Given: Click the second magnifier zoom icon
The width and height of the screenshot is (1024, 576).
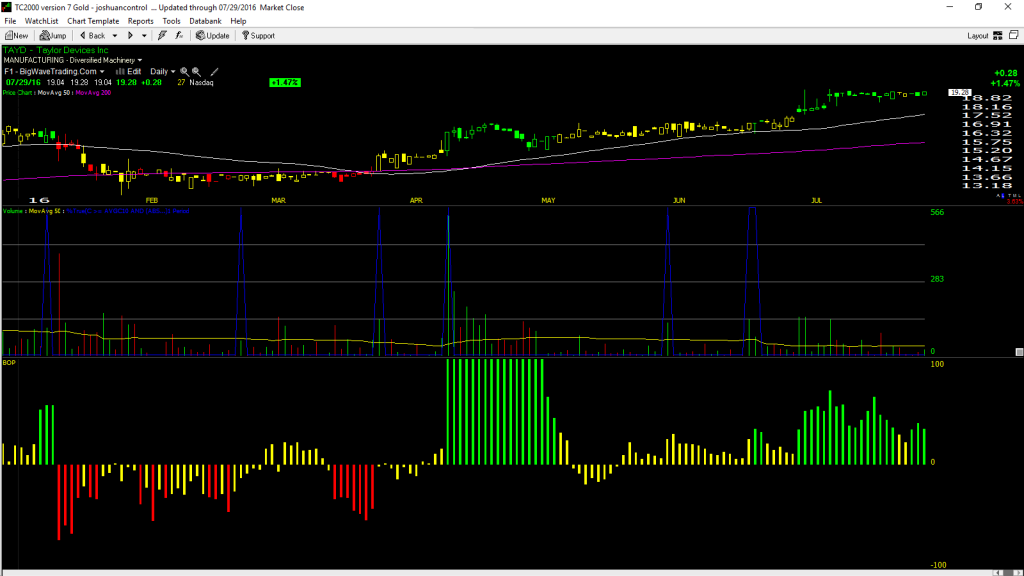Looking at the screenshot, I should tap(196, 72).
